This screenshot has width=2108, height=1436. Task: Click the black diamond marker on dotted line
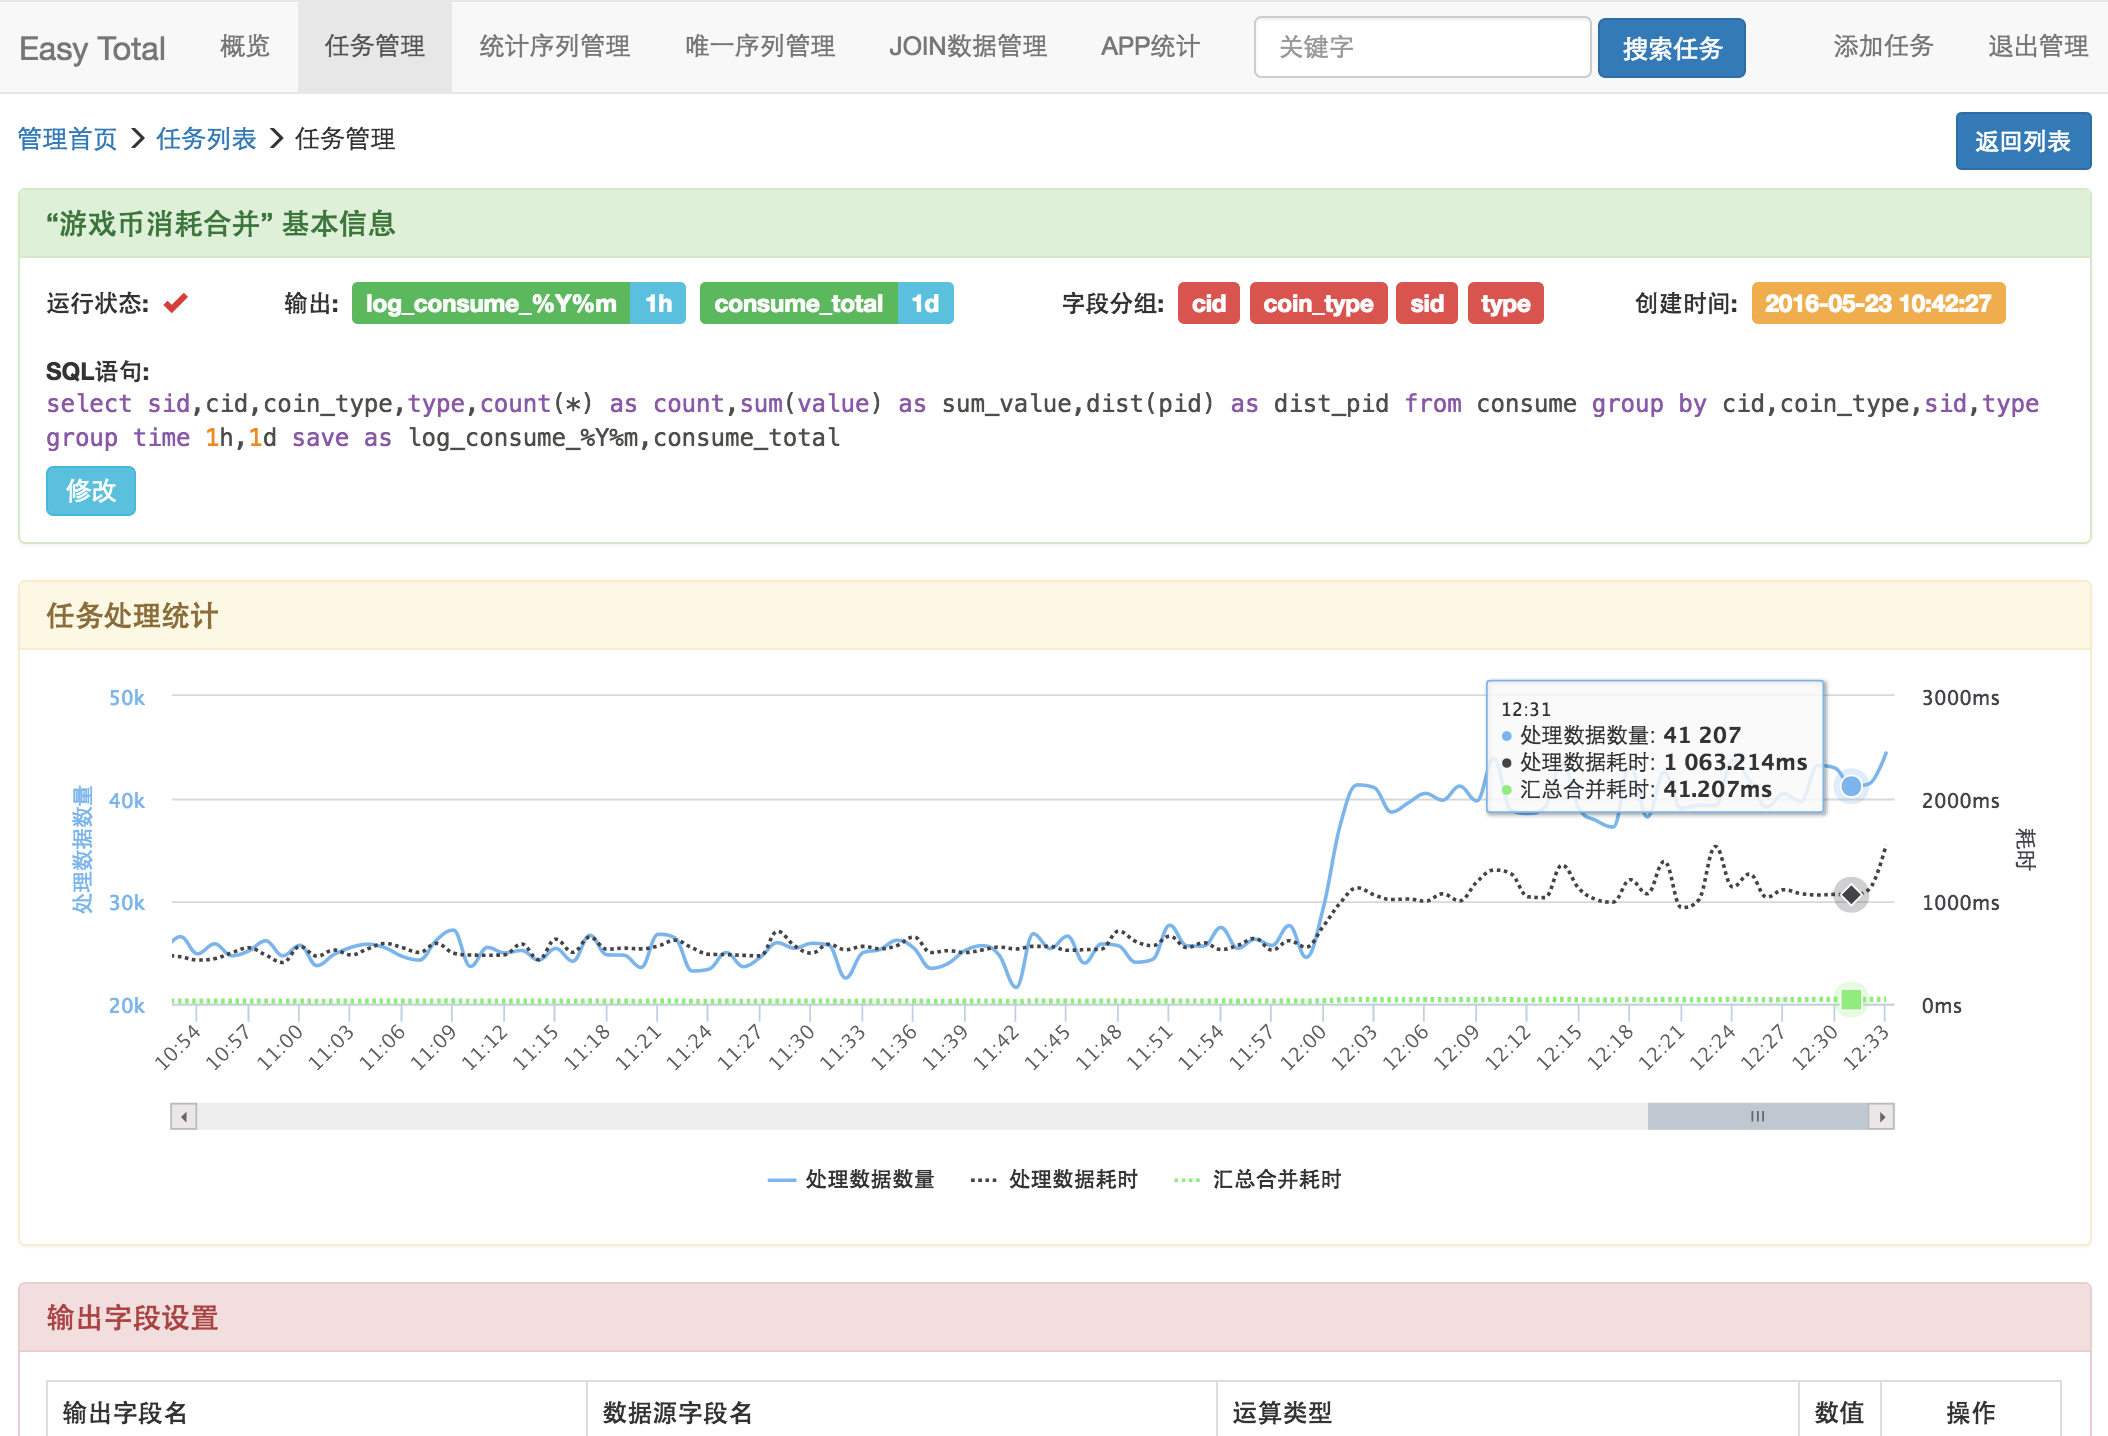(x=1851, y=894)
